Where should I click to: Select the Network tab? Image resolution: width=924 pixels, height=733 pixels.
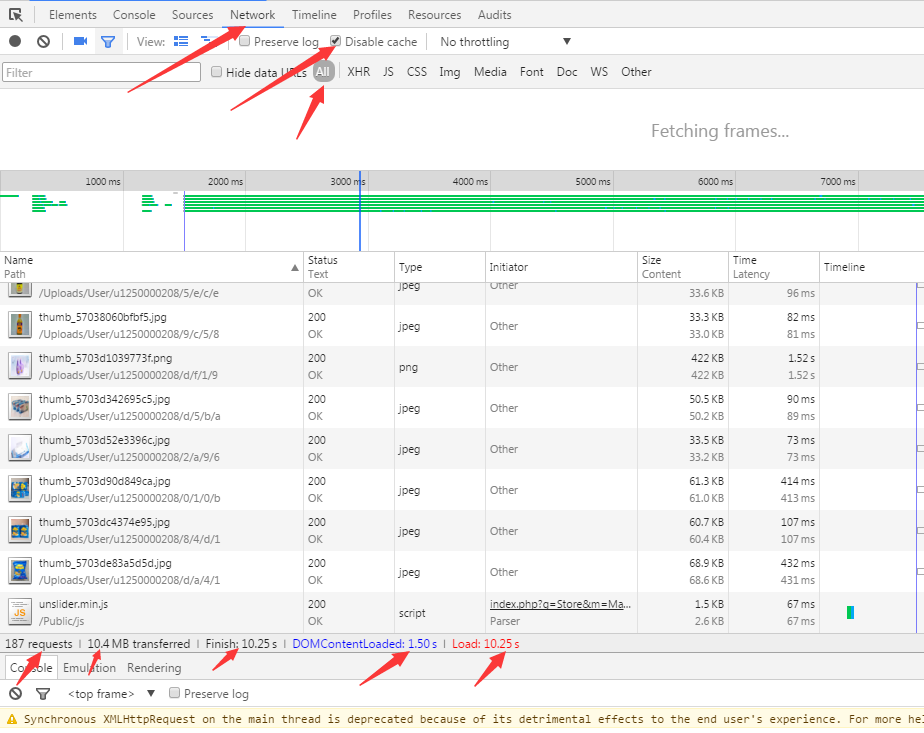tap(252, 15)
